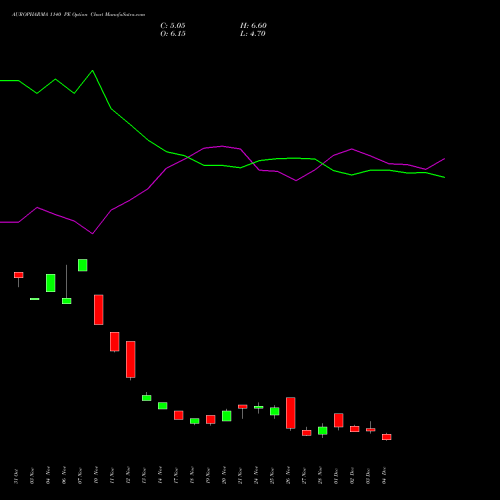Click the 21 Nov date label

click(x=240, y=476)
